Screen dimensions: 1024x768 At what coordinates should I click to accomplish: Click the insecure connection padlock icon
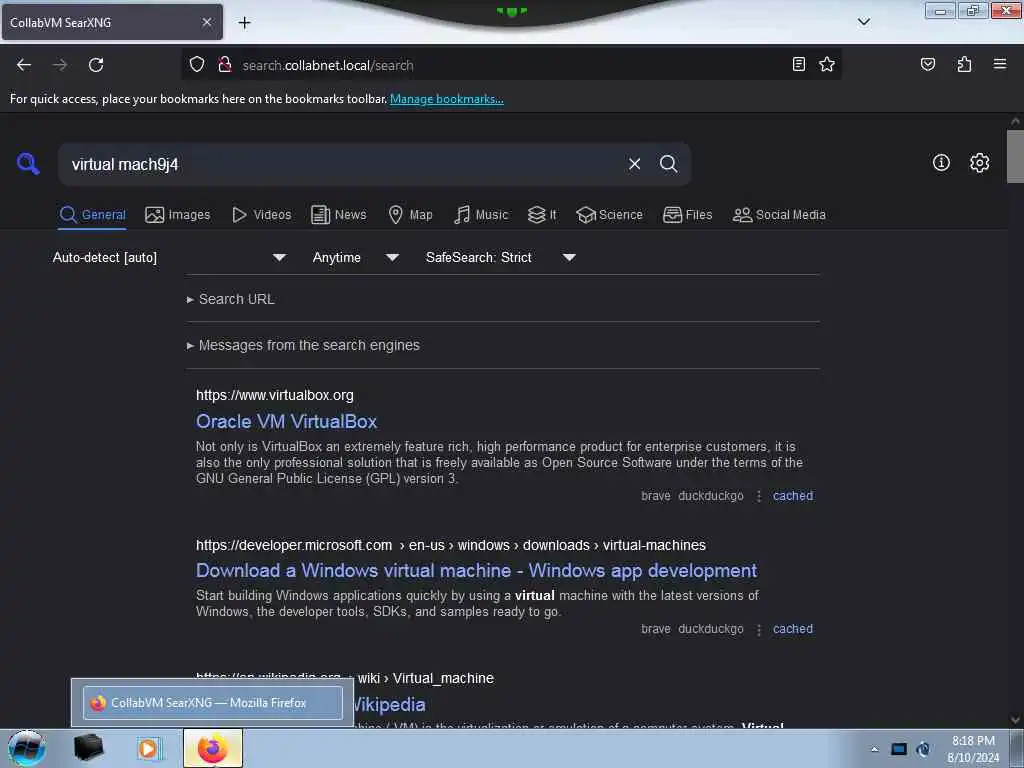point(225,64)
